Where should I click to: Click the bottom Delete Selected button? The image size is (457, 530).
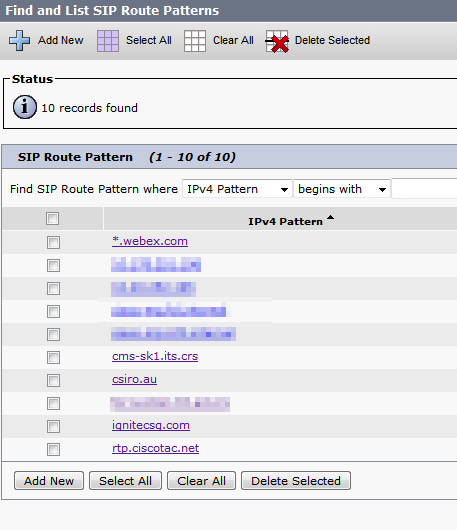[296, 481]
